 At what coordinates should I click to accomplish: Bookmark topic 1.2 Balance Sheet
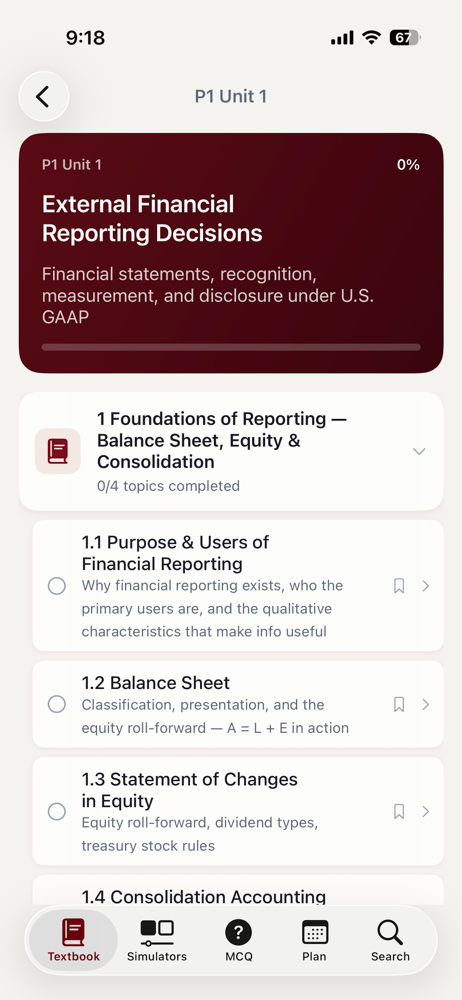(x=399, y=704)
